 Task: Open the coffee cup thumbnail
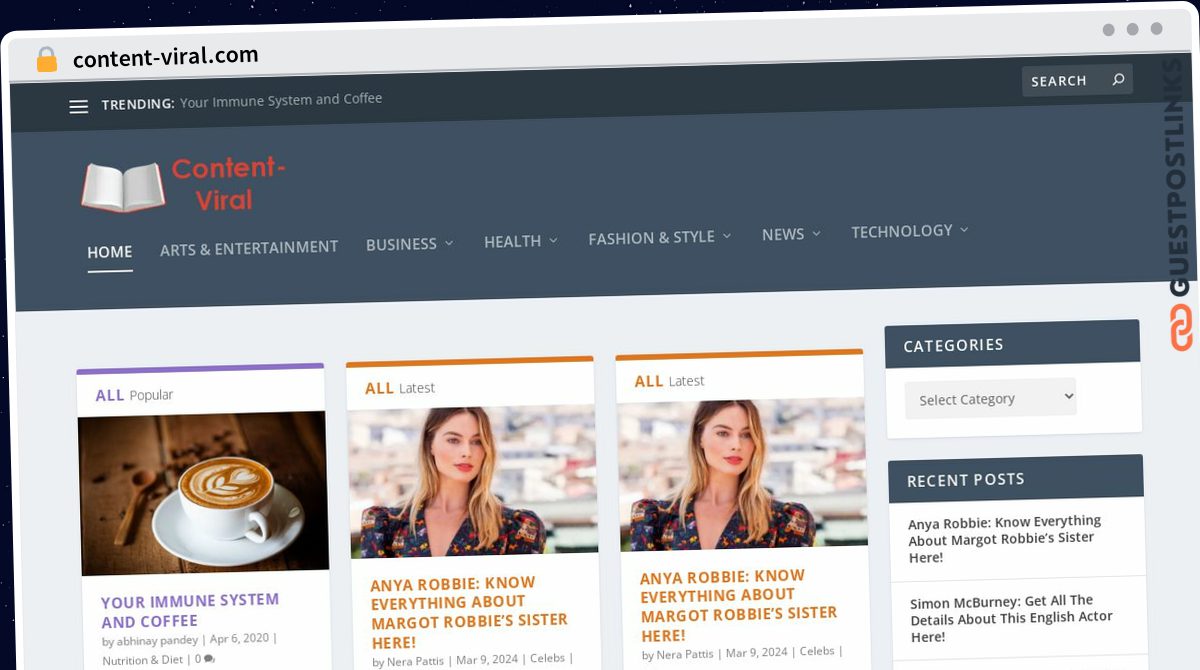203,493
